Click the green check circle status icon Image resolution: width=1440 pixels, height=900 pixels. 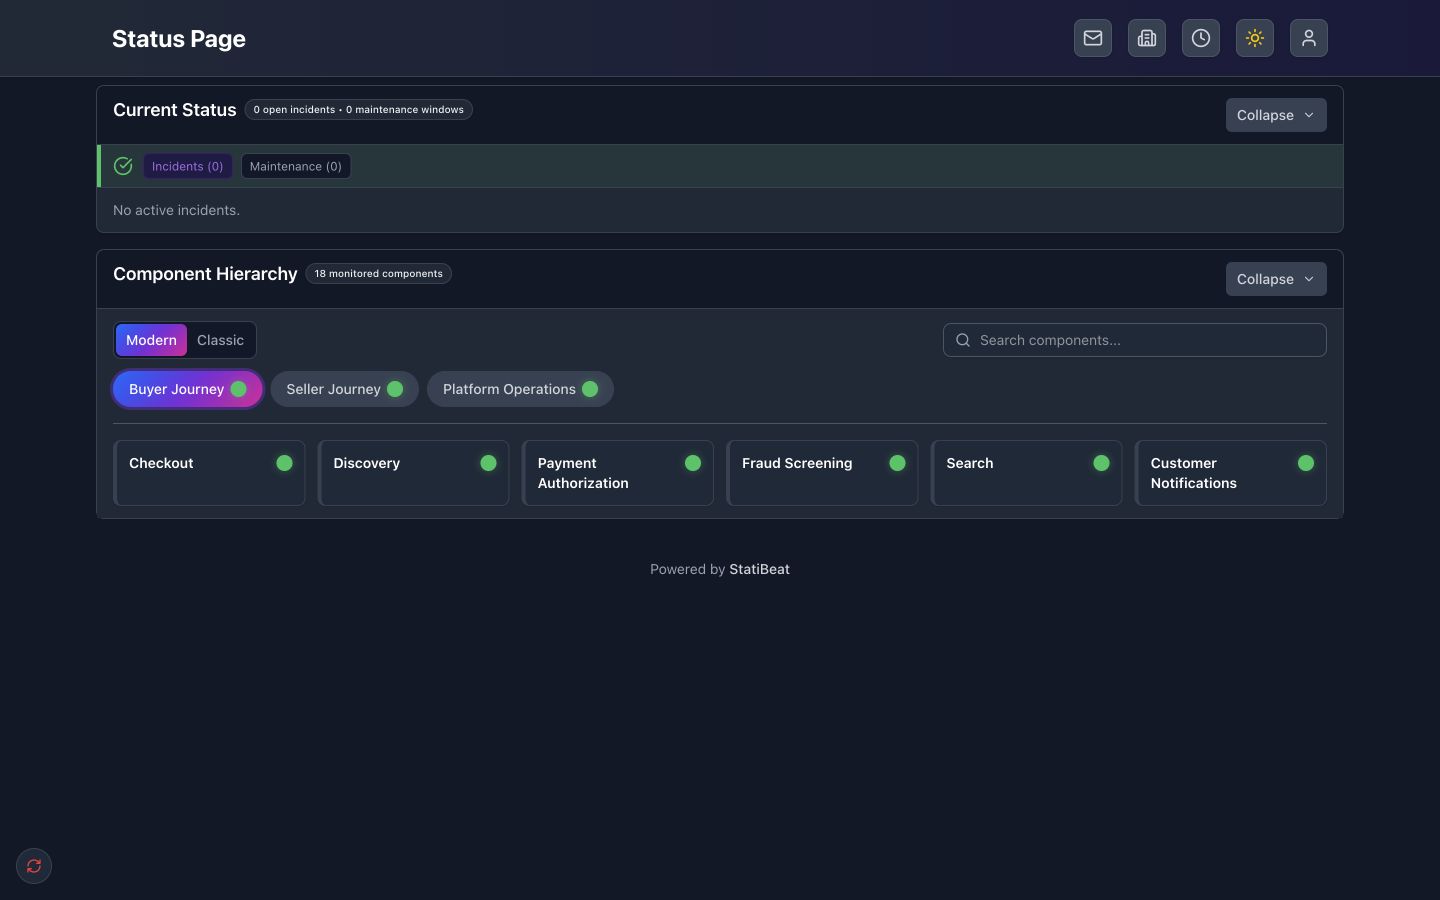pos(123,166)
